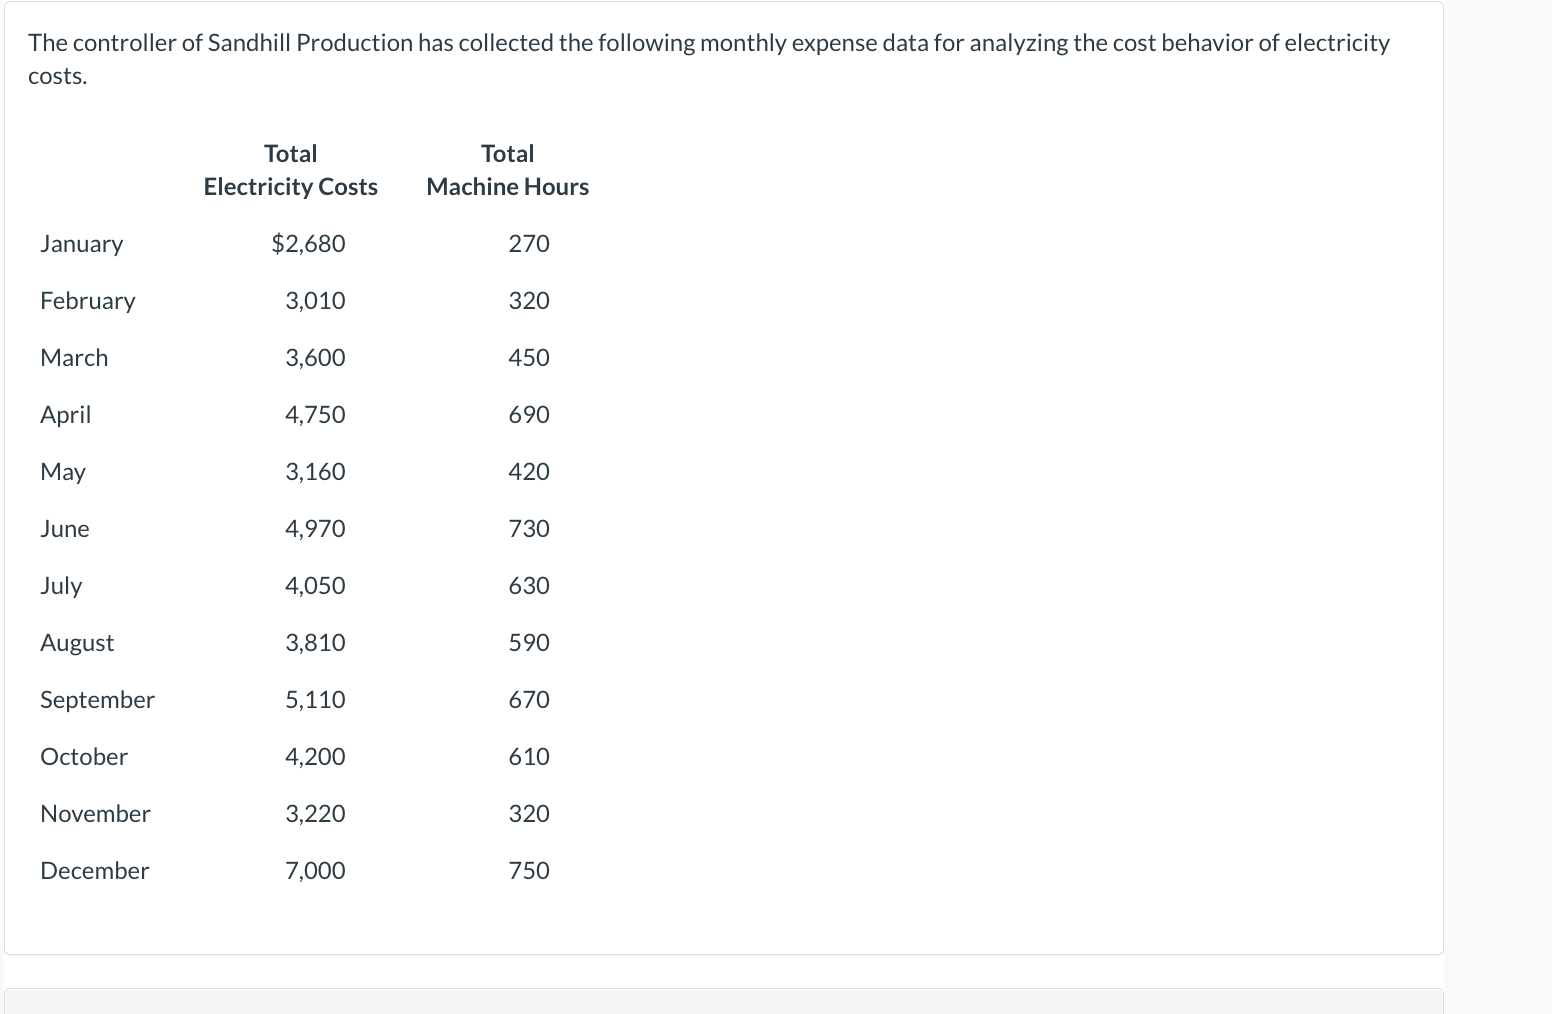Click the Total Electricity Costs column header
This screenshot has width=1552, height=1014.
(x=291, y=170)
